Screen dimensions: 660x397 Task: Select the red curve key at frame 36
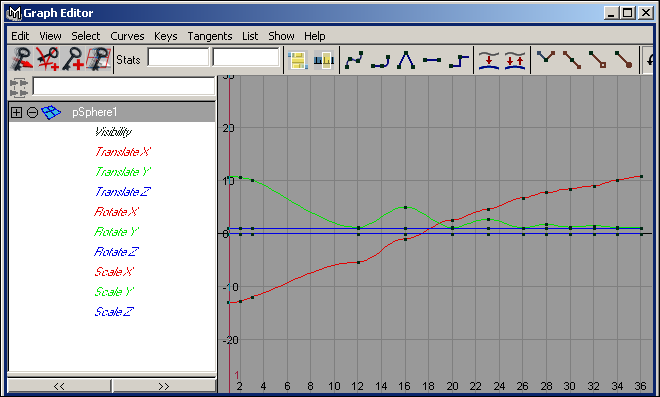[x=641, y=176]
